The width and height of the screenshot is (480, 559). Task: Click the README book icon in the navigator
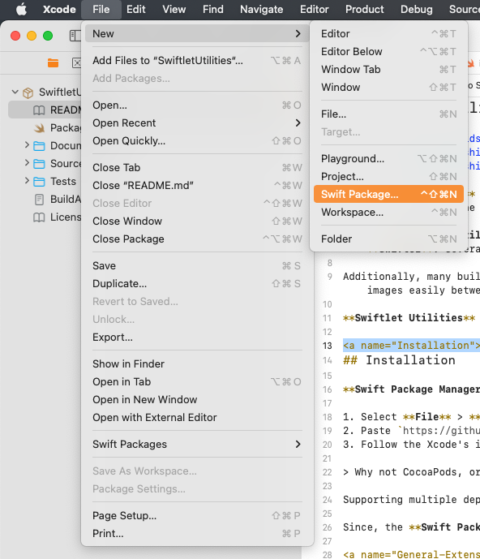pos(39,110)
